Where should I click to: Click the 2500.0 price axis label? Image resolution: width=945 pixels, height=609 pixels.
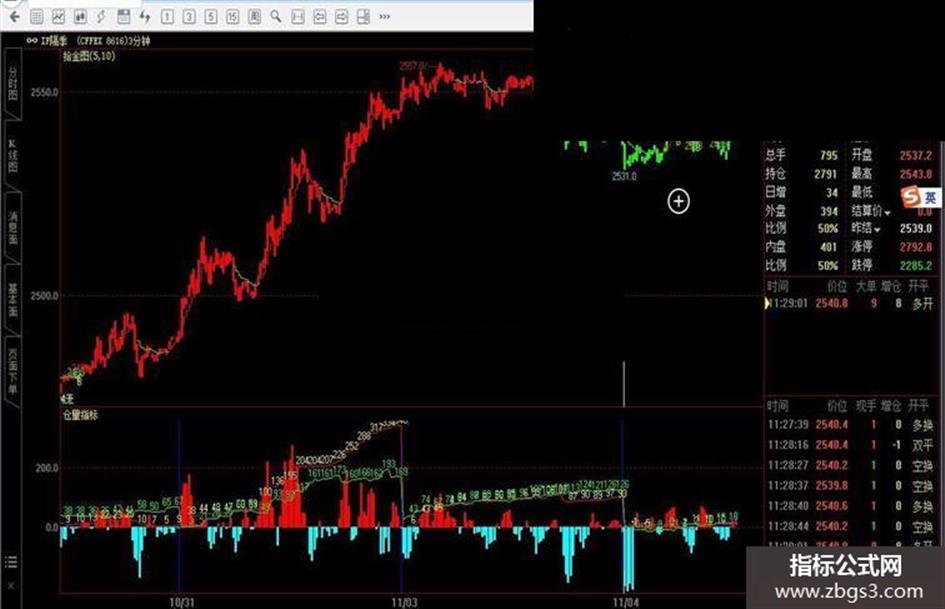pos(44,296)
